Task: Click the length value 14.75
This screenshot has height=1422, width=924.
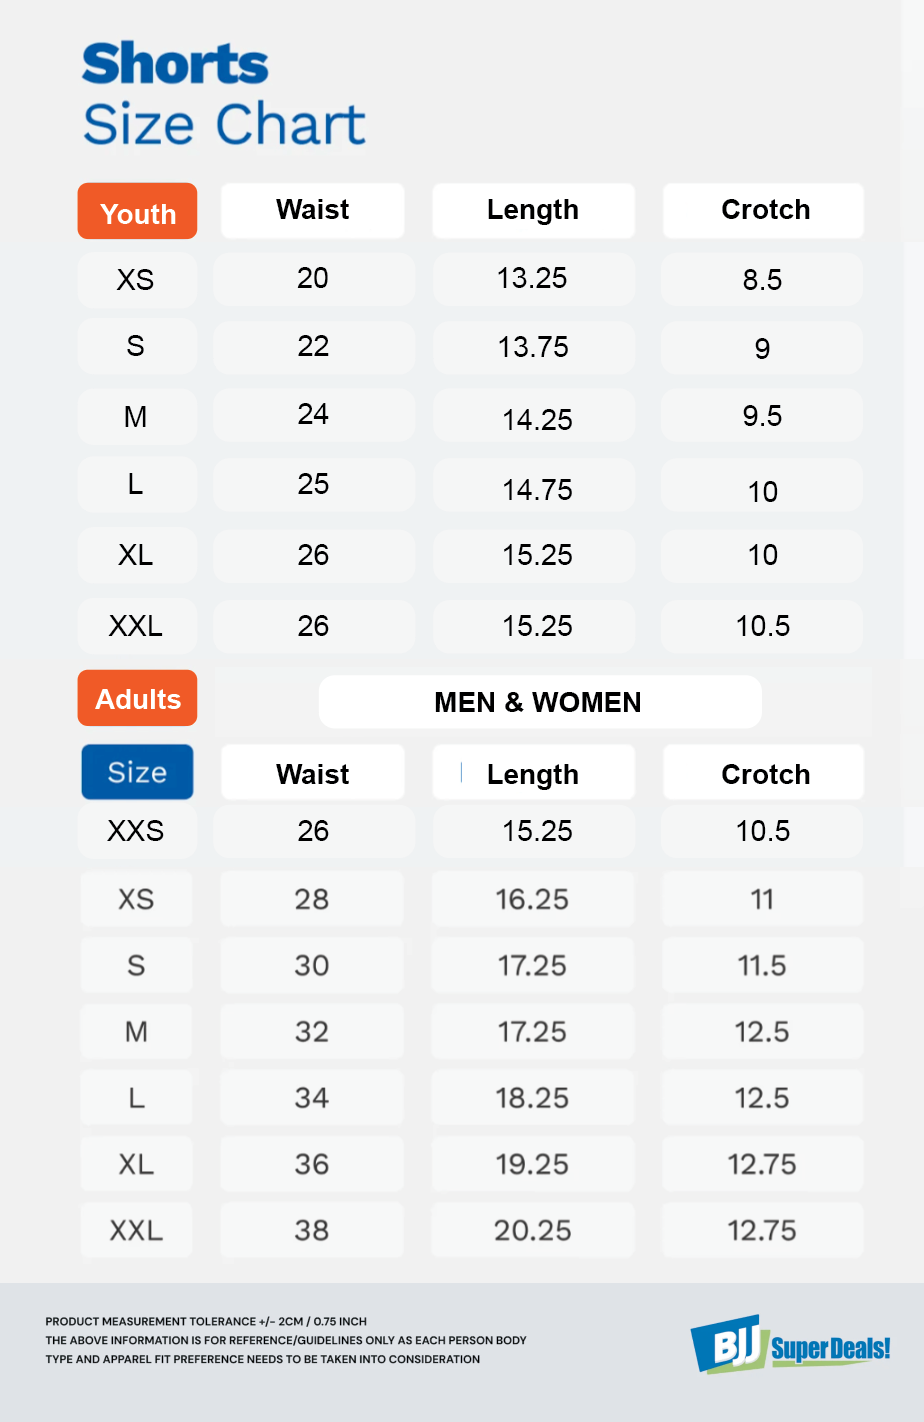Action: pyautogui.click(x=537, y=490)
